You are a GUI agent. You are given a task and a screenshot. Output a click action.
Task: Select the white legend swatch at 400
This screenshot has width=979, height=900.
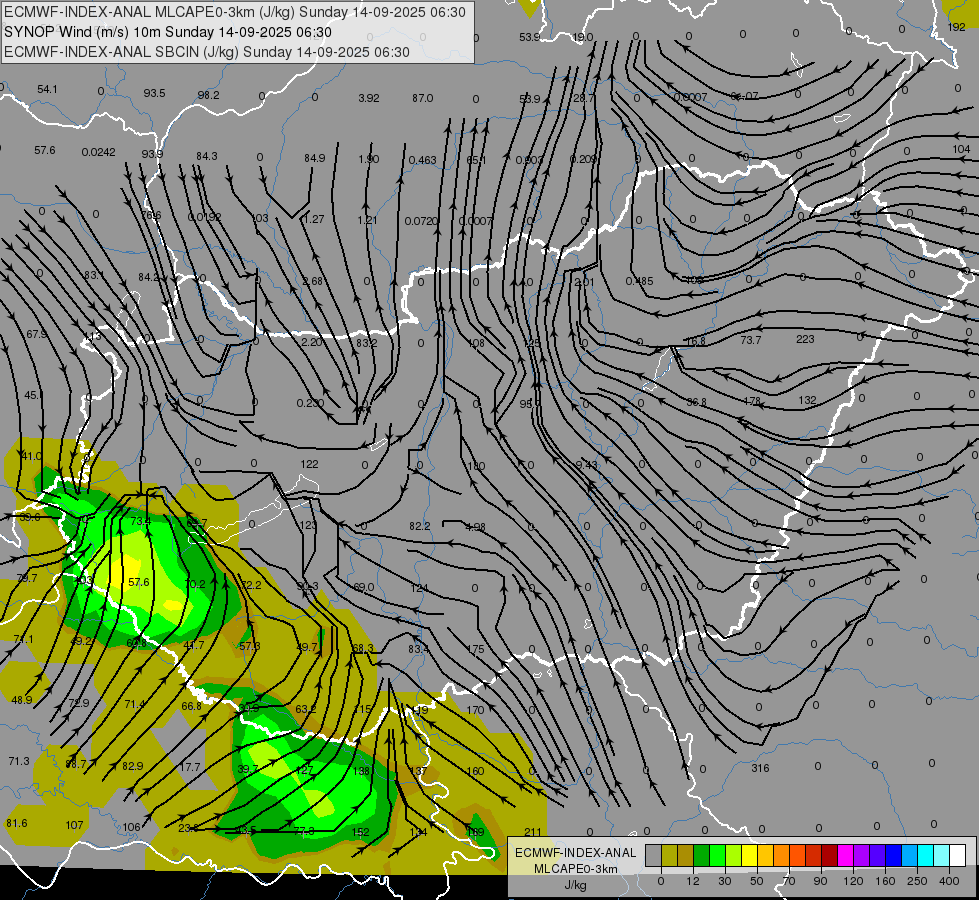[958, 855]
